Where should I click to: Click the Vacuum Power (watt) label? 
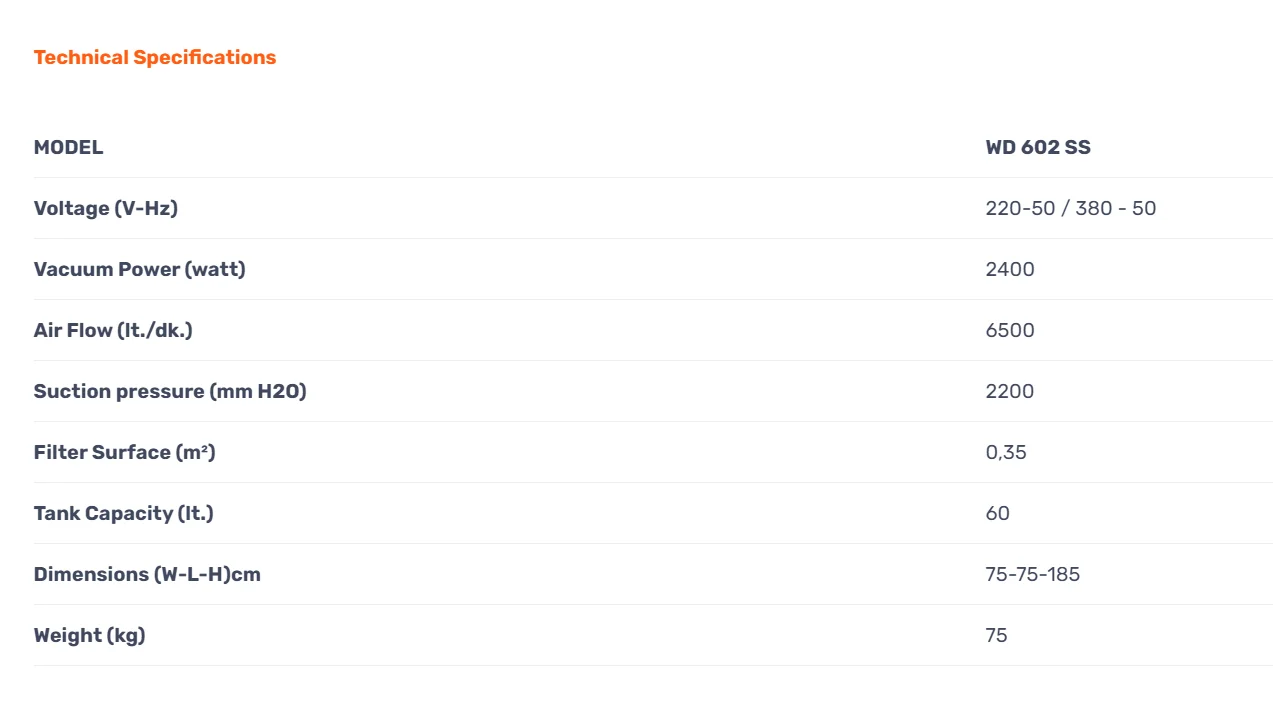[x=139, y=269]
